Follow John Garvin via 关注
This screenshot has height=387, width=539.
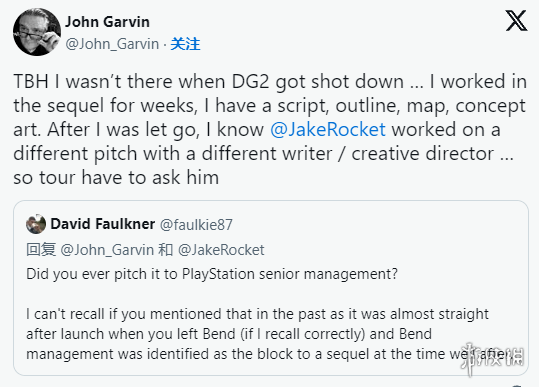(185, 44)
